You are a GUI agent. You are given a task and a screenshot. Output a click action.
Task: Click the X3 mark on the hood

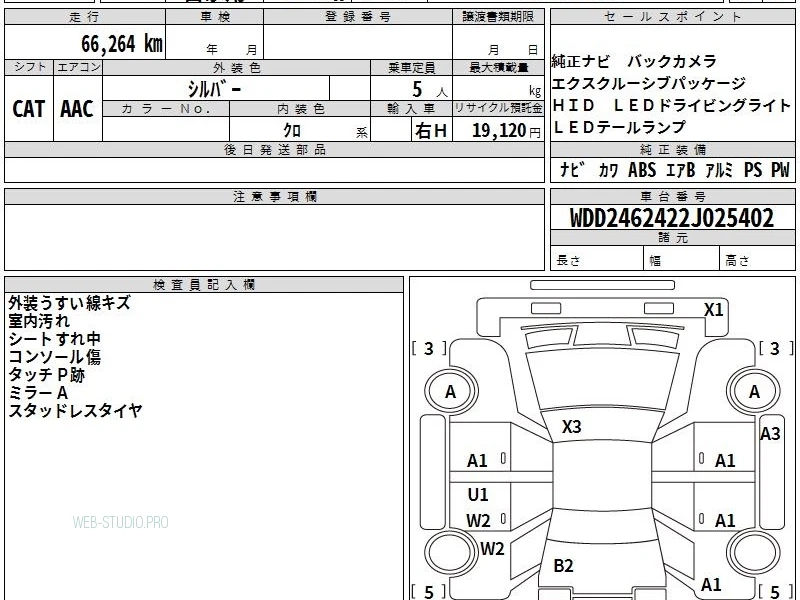[571, 427]
